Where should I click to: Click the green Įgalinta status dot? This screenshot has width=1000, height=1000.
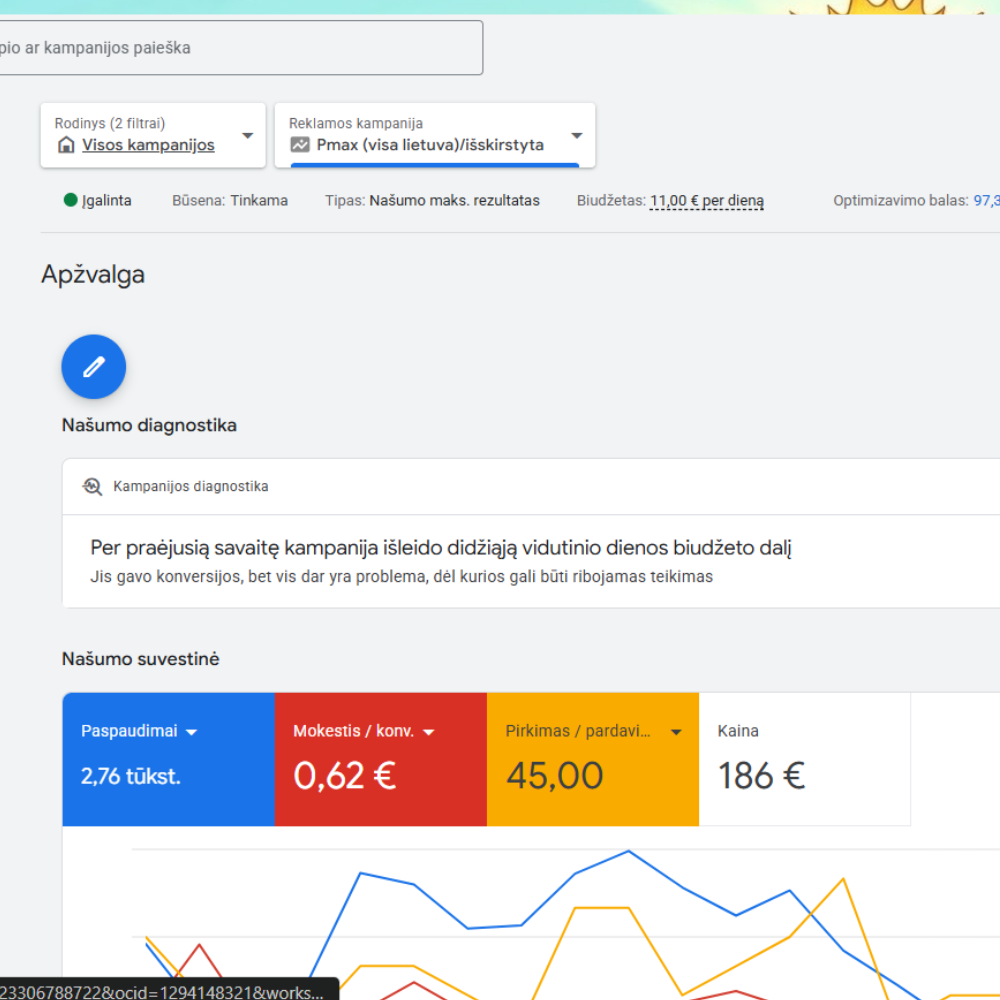[x=71, y=200]
